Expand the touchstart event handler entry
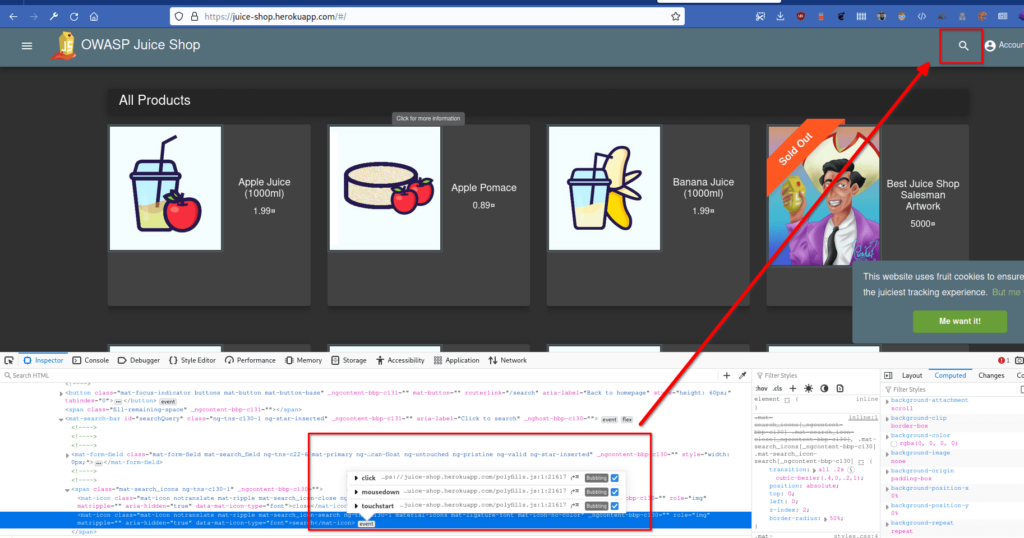 click(355, 506)
